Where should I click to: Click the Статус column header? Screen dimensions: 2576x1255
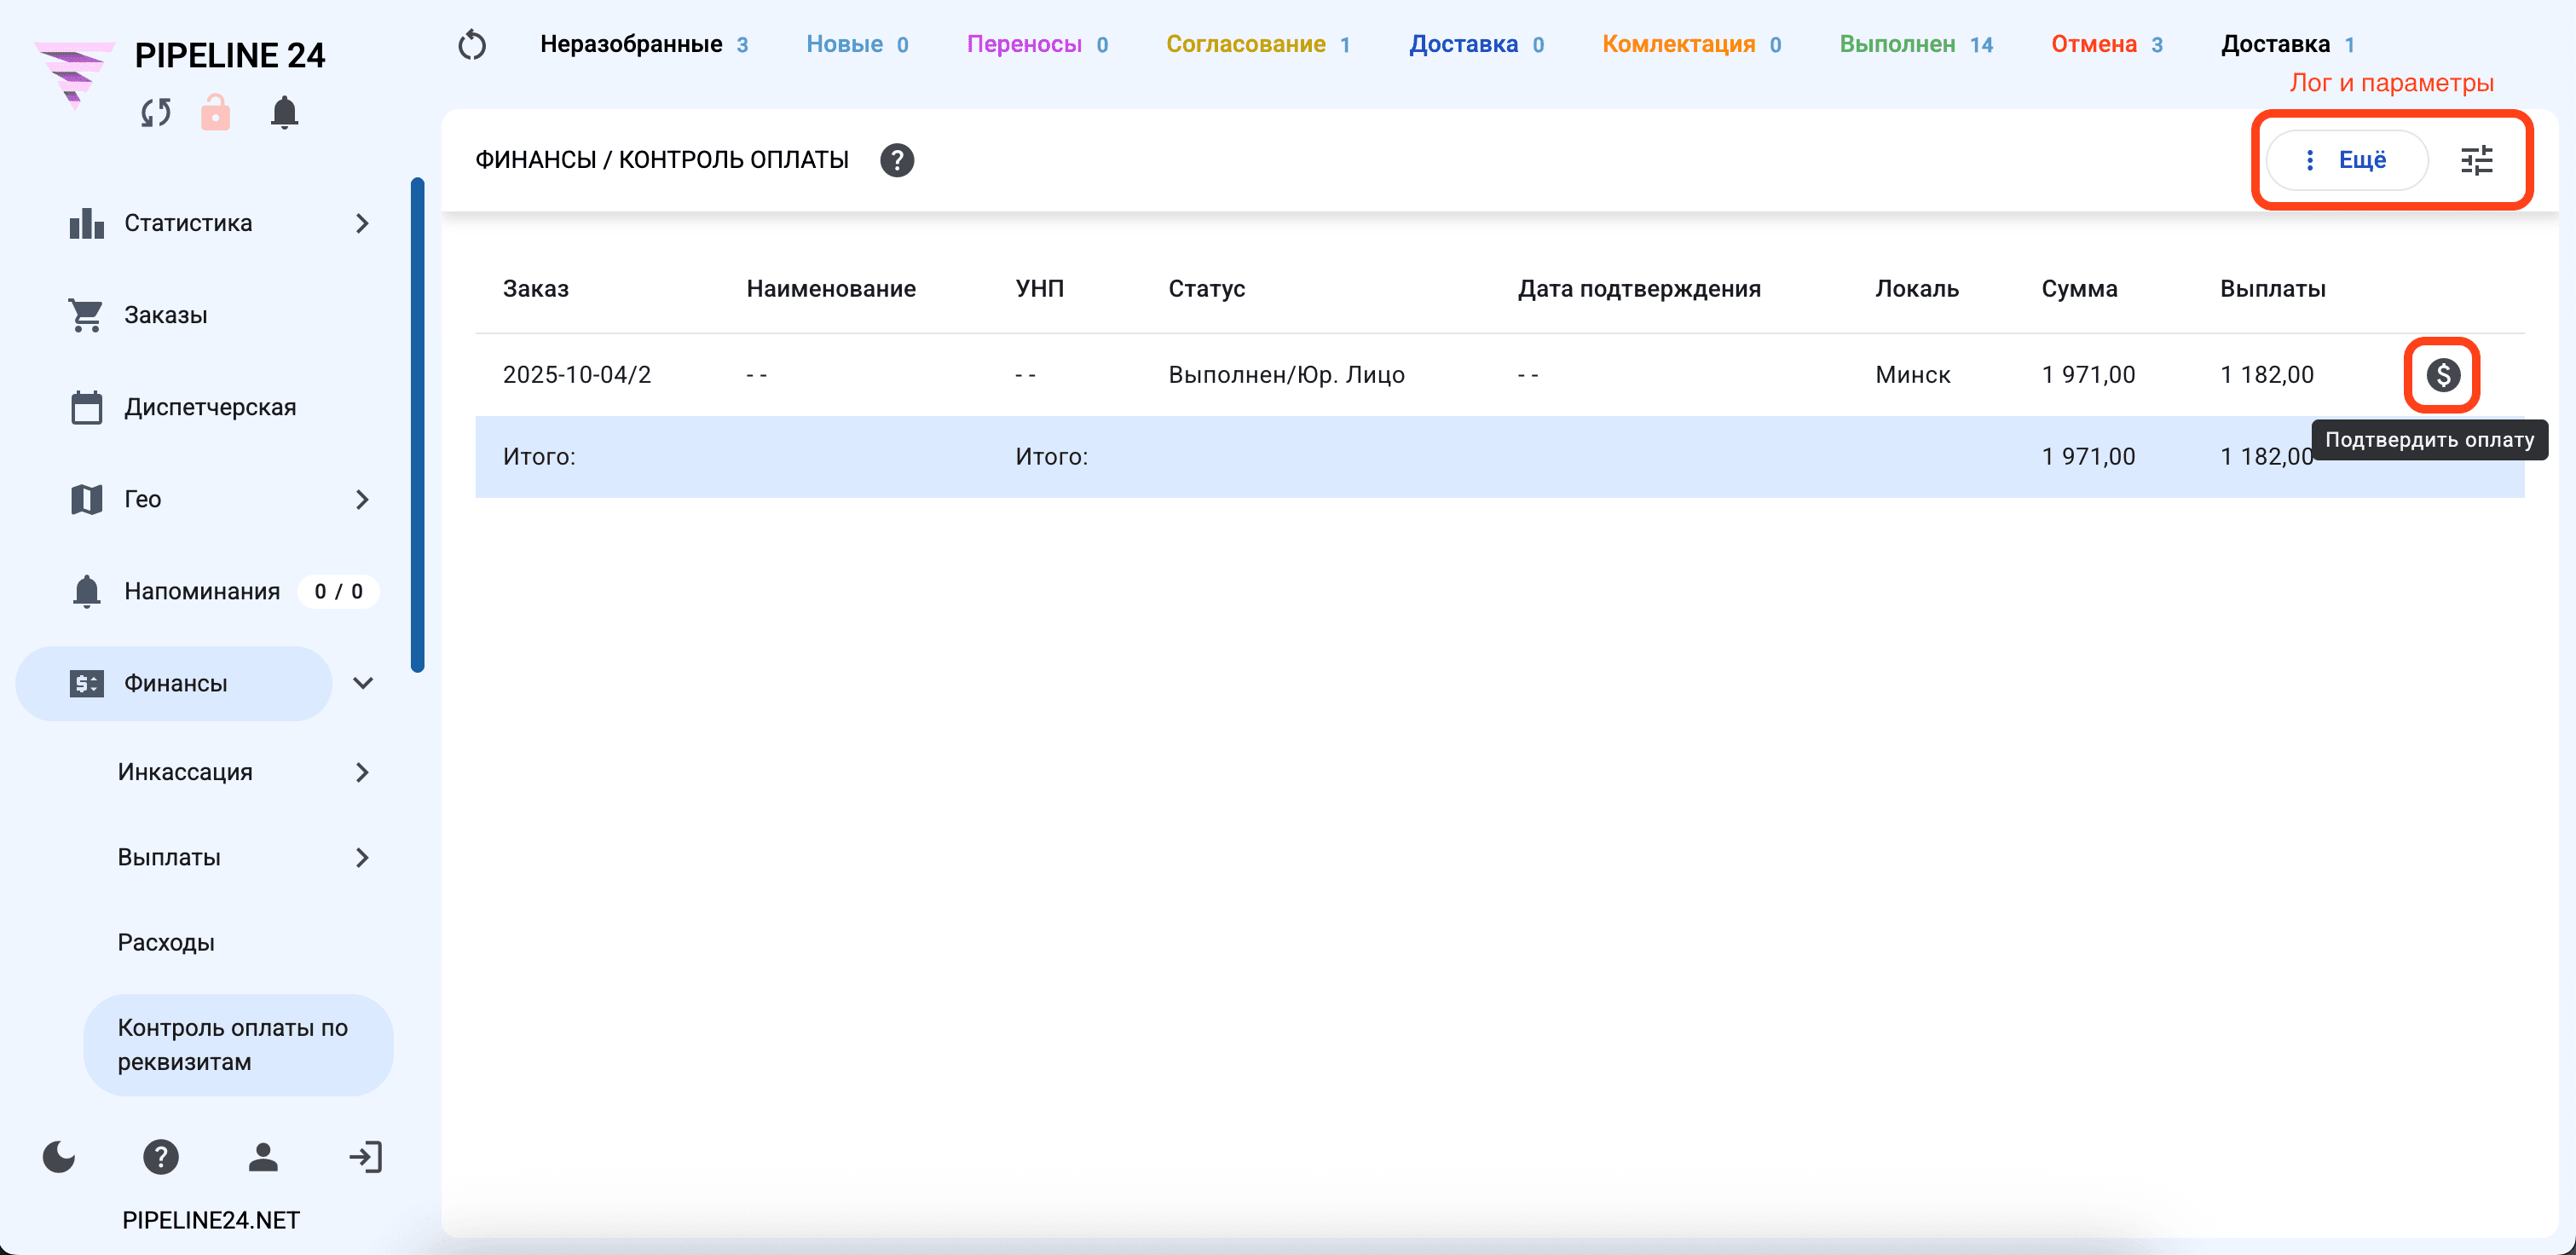[1206, 289]
